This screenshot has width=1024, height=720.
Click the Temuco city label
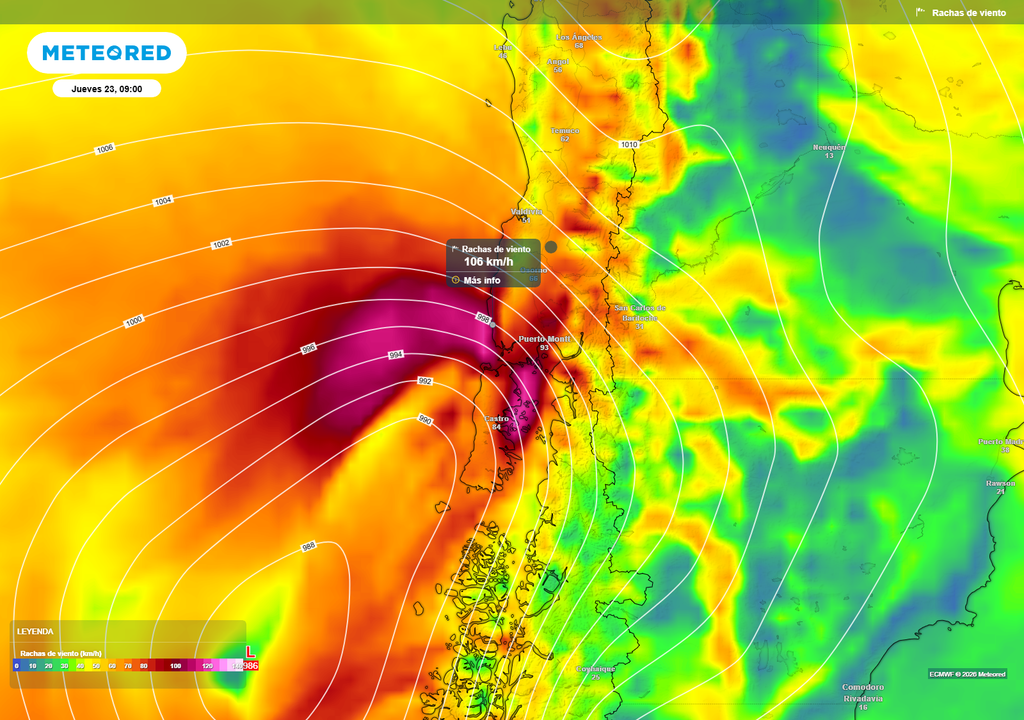565,131
